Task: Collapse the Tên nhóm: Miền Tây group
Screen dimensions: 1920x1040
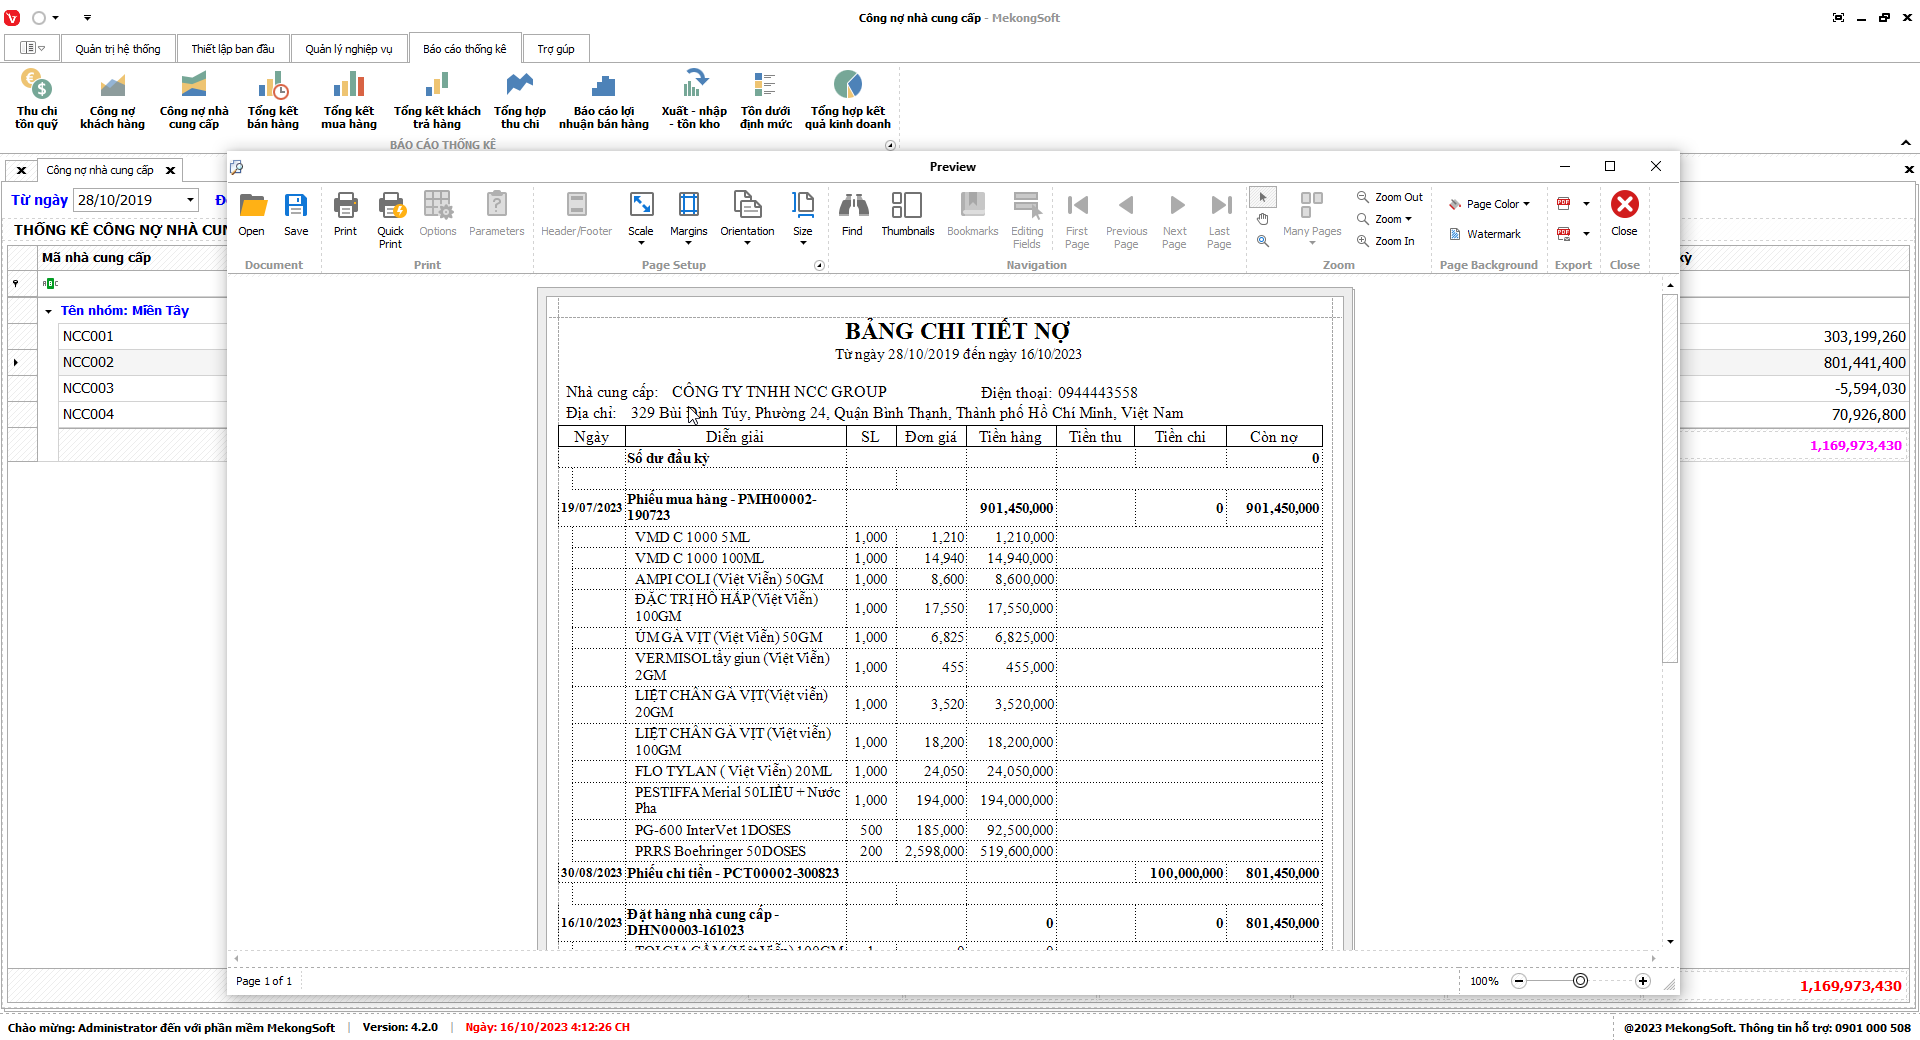Action: click(48, 311)
